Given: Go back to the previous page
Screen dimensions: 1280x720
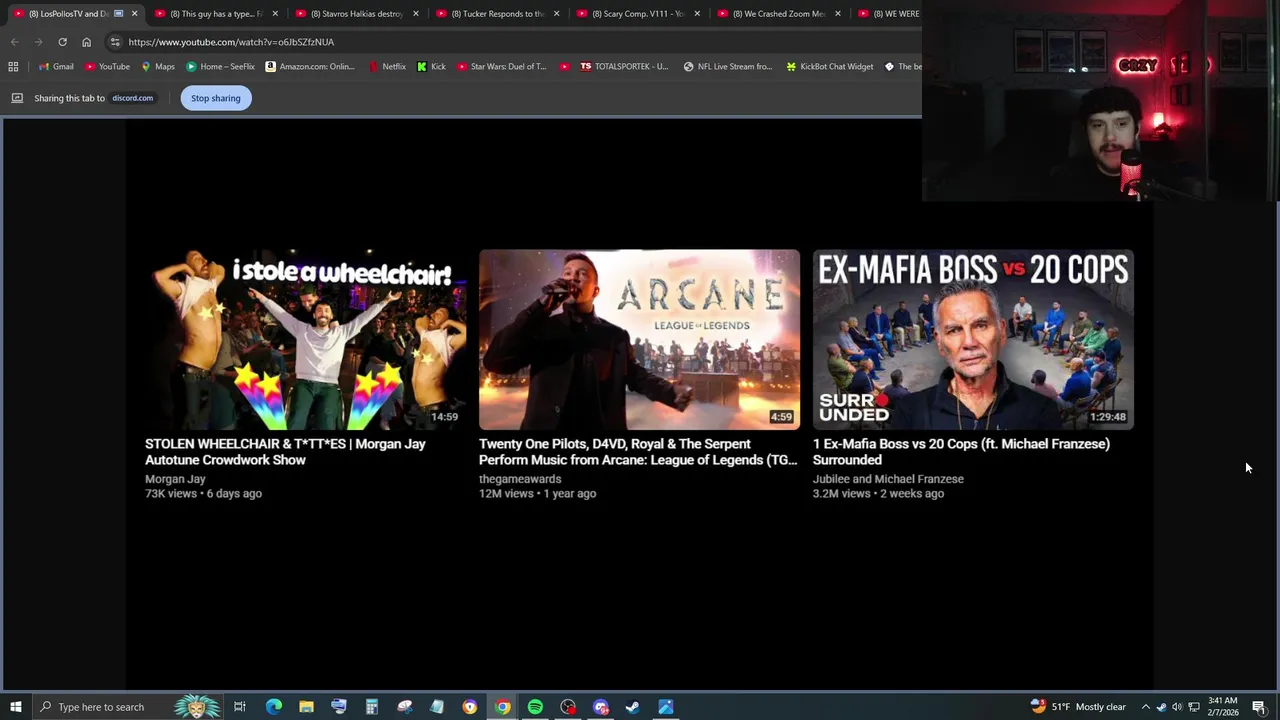Looking at the screenshot, I should [14, 42].
